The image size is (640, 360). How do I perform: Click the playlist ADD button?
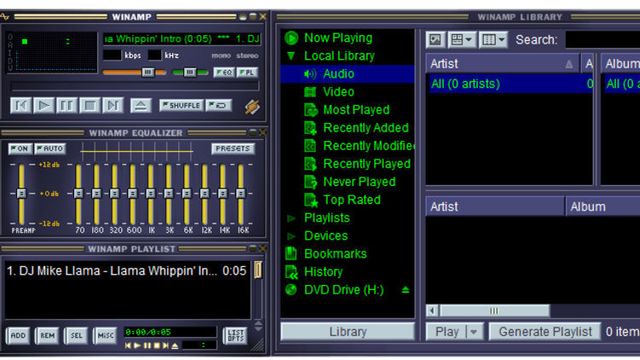pyautogui.click(x=18, y=336)
